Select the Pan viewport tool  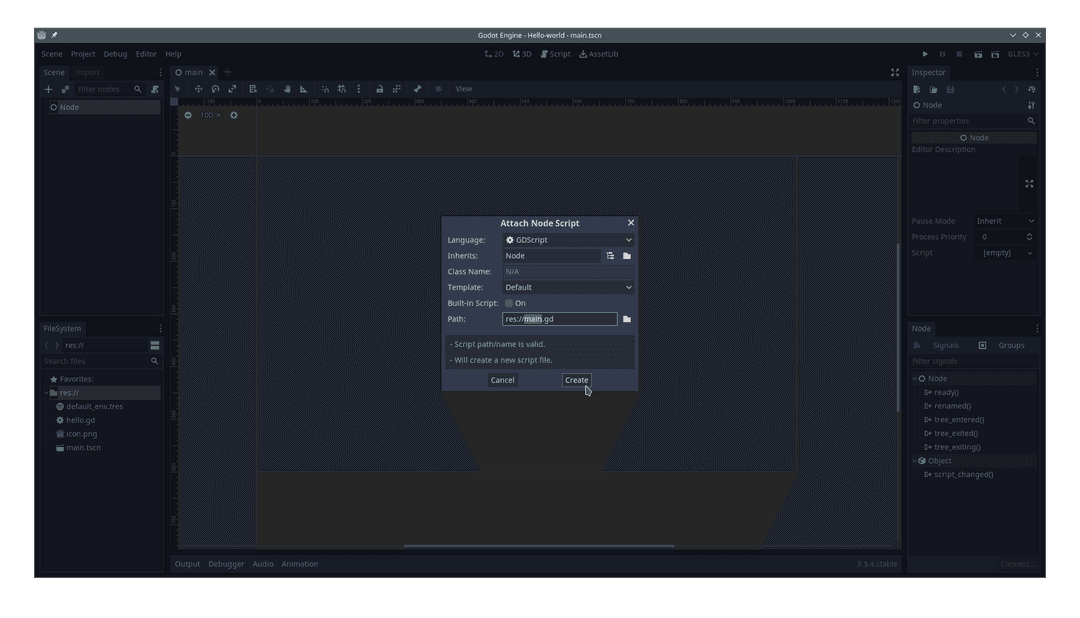(x=288, y=88)
